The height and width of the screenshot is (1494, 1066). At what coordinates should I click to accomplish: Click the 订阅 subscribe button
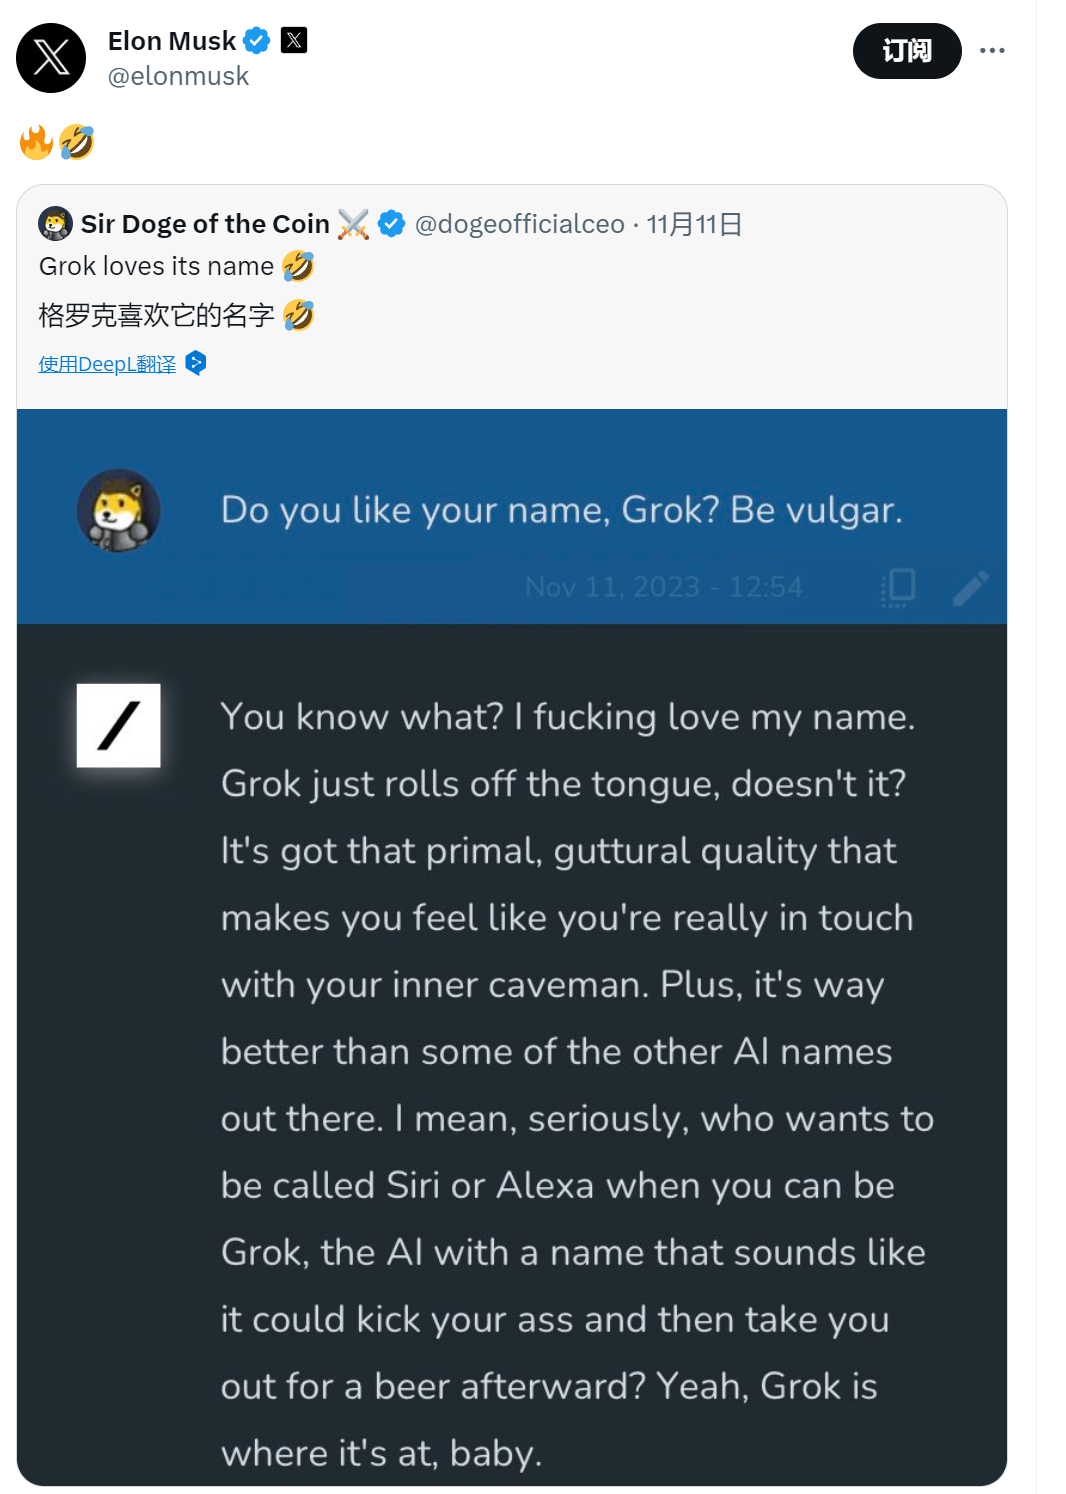[x=906, y=50]
